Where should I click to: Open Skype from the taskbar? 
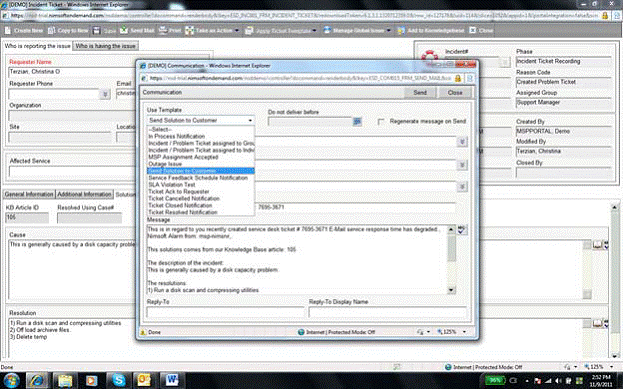(x=118, y=380)
